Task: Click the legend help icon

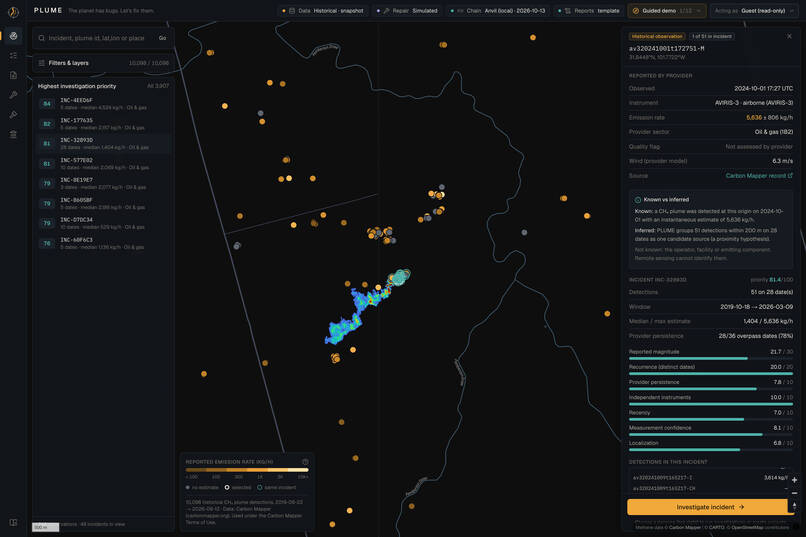Action: click(x=305, y=461)
